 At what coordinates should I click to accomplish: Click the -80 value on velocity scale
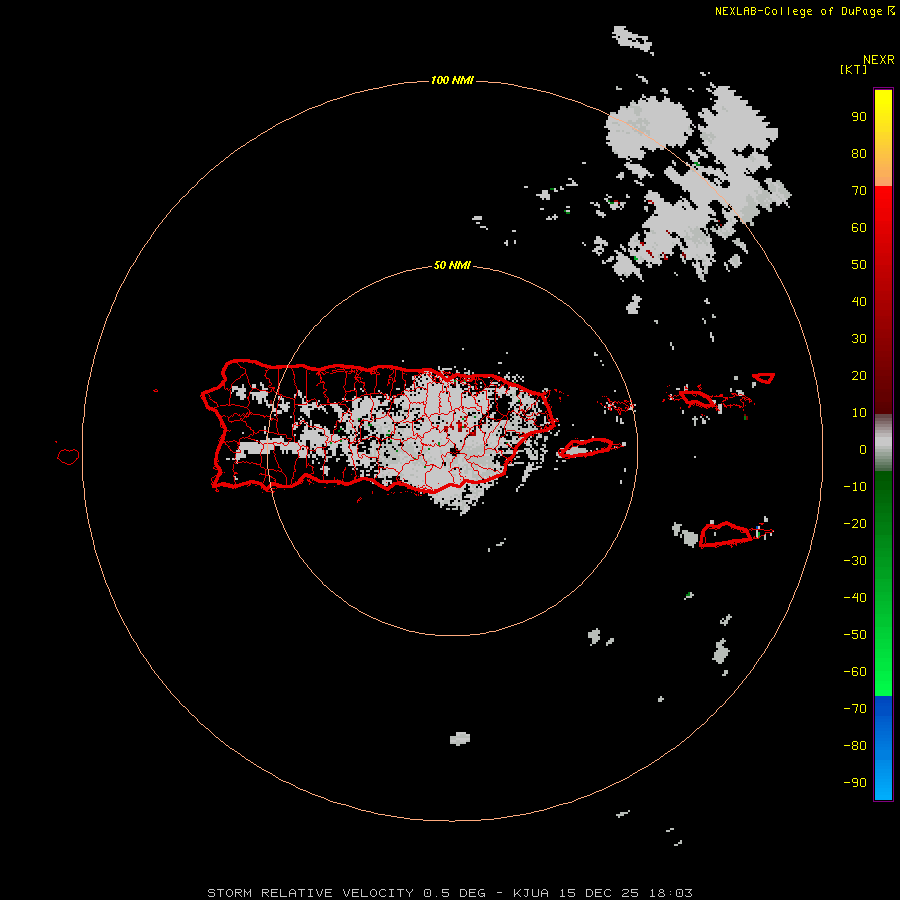(855, 746)
